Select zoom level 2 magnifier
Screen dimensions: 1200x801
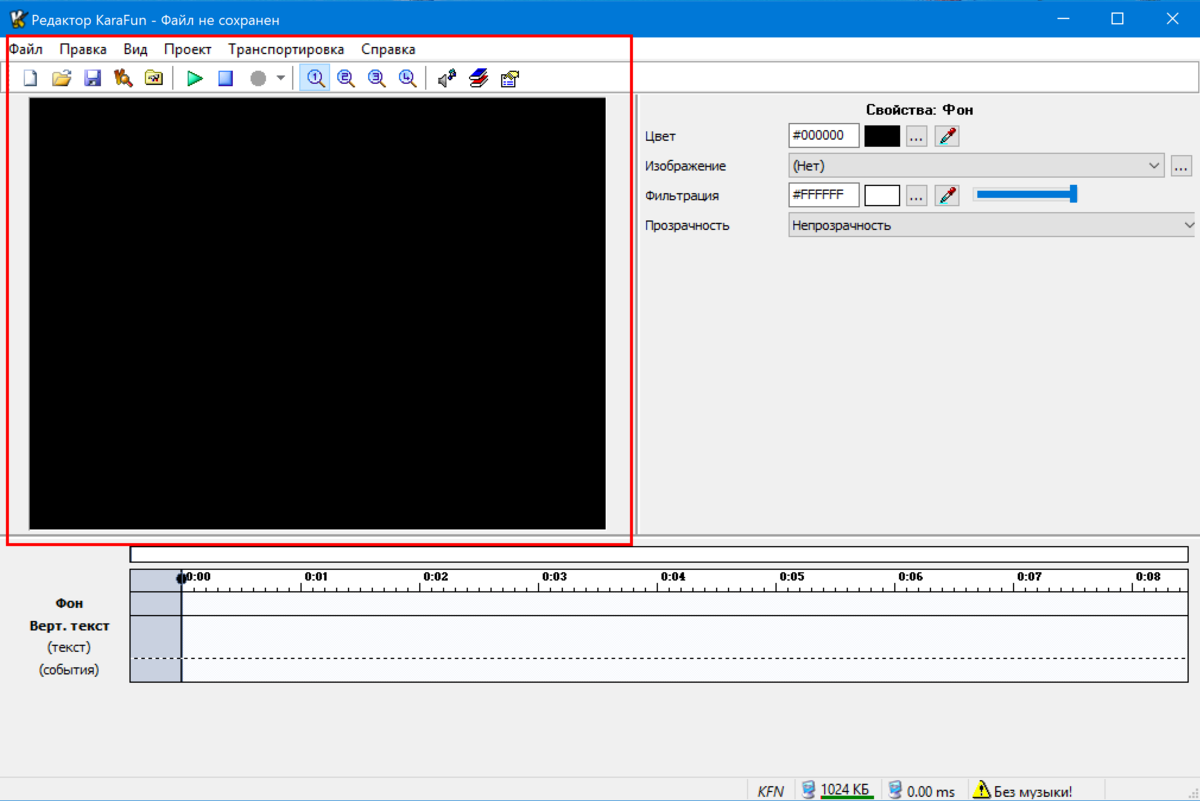click(346, 78)
